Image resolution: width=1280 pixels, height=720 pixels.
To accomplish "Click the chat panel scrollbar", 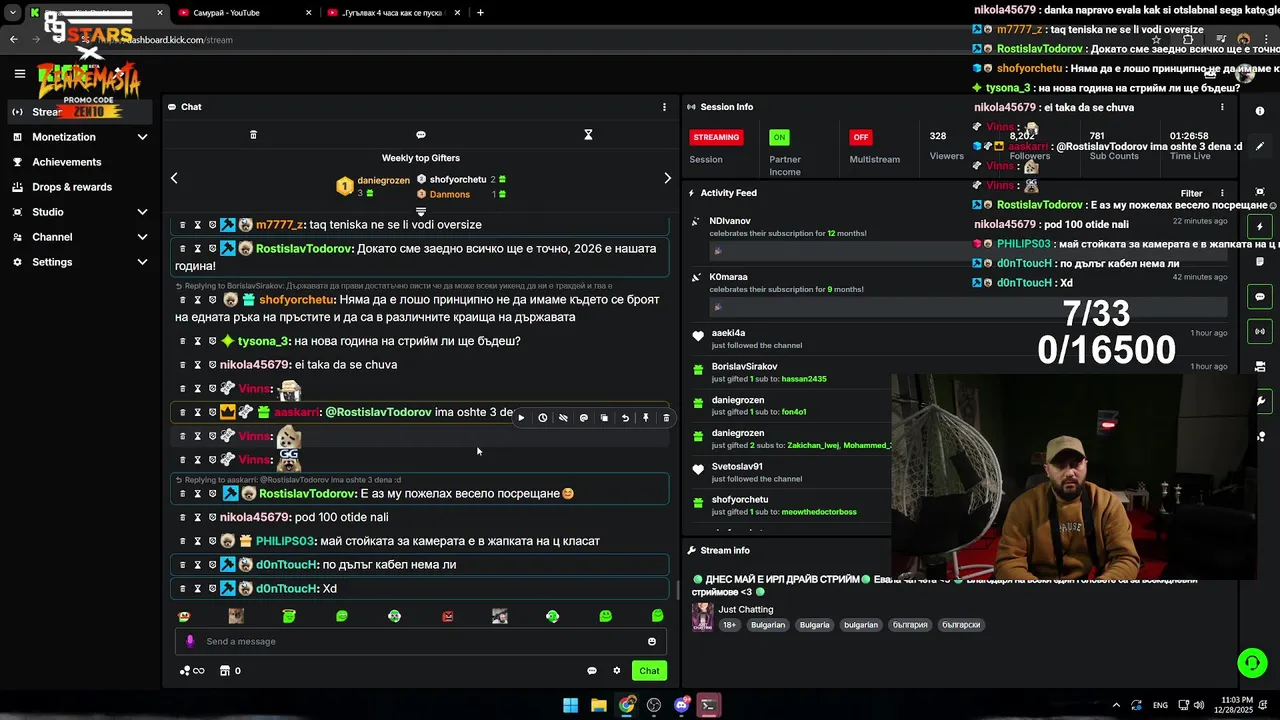I will 678,590.
